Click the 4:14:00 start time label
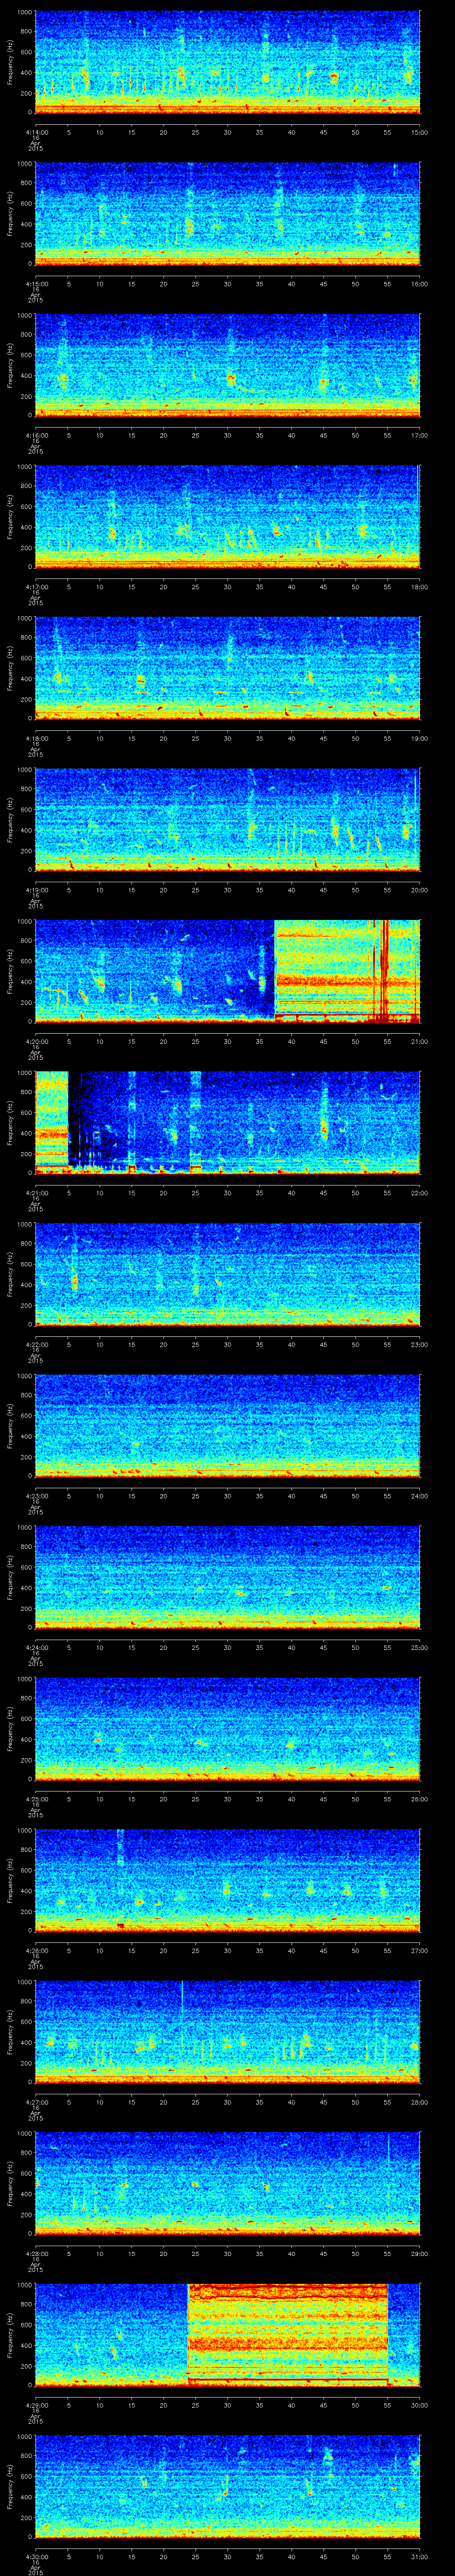Image resolution: width=455 pixels, height=2576 pixels. click(36, 132)
